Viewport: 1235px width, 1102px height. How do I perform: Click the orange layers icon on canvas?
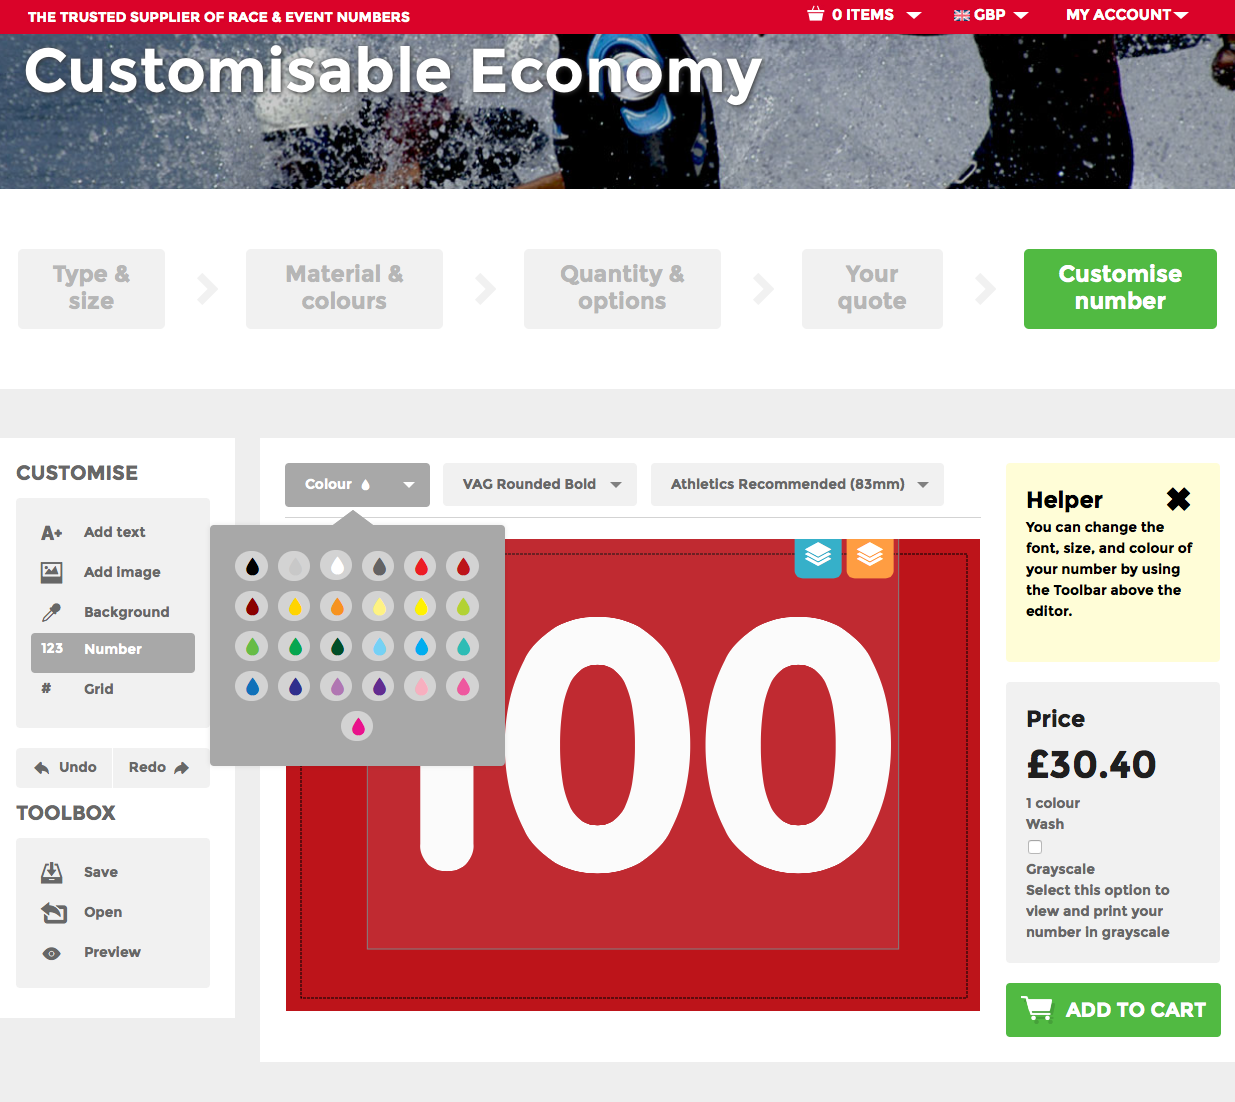(x=870, y=555)
